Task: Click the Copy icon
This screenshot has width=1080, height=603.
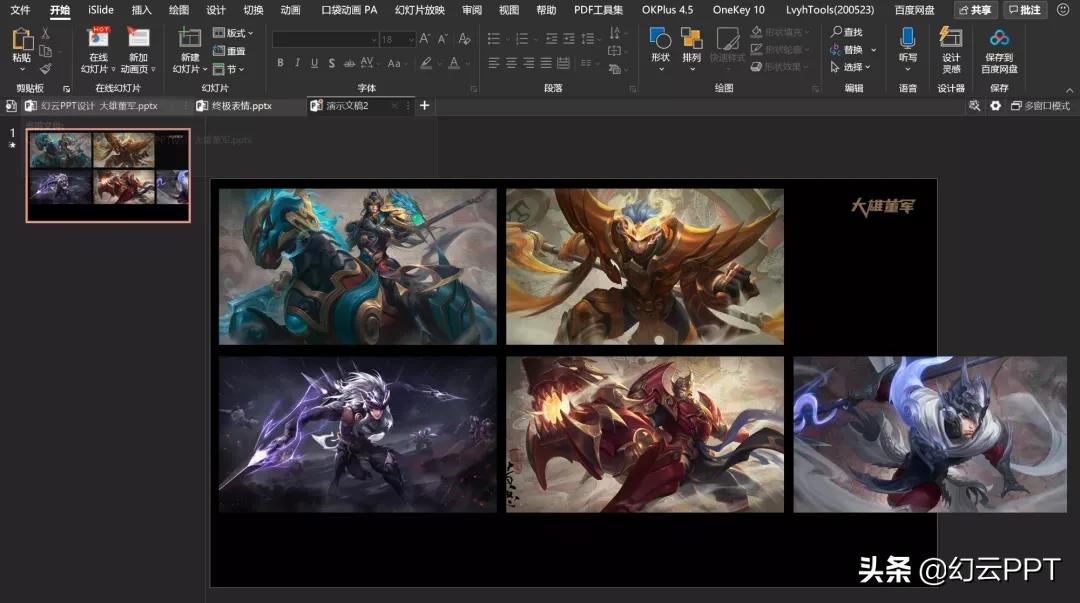Action: 45,51
